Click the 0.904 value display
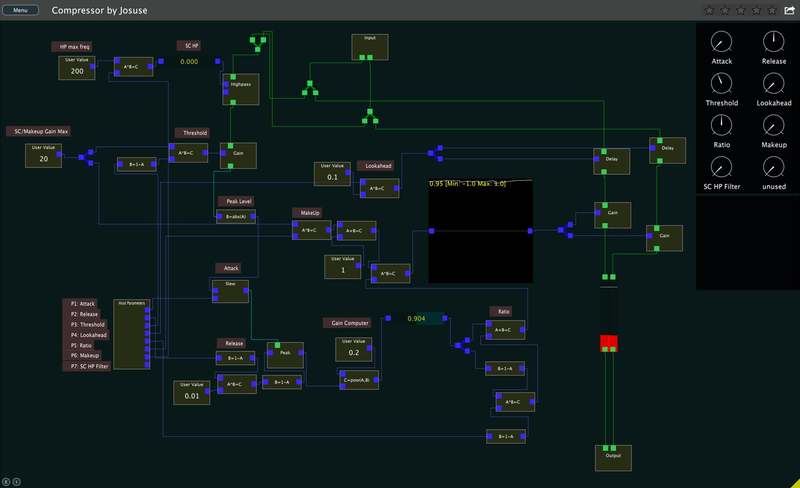The image size is (800, 488). pyautogui.click(x=417, y=319)
